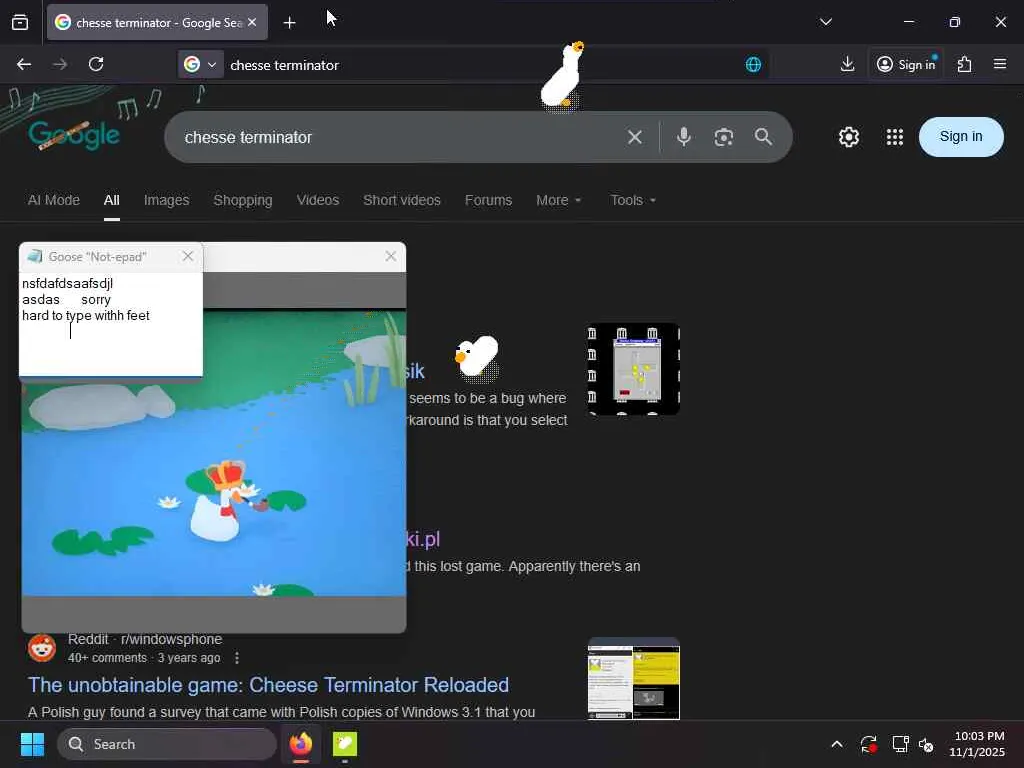Switch to Images results tab
The height and width of the screenshot is (768, 1024).
click(167, 200)
